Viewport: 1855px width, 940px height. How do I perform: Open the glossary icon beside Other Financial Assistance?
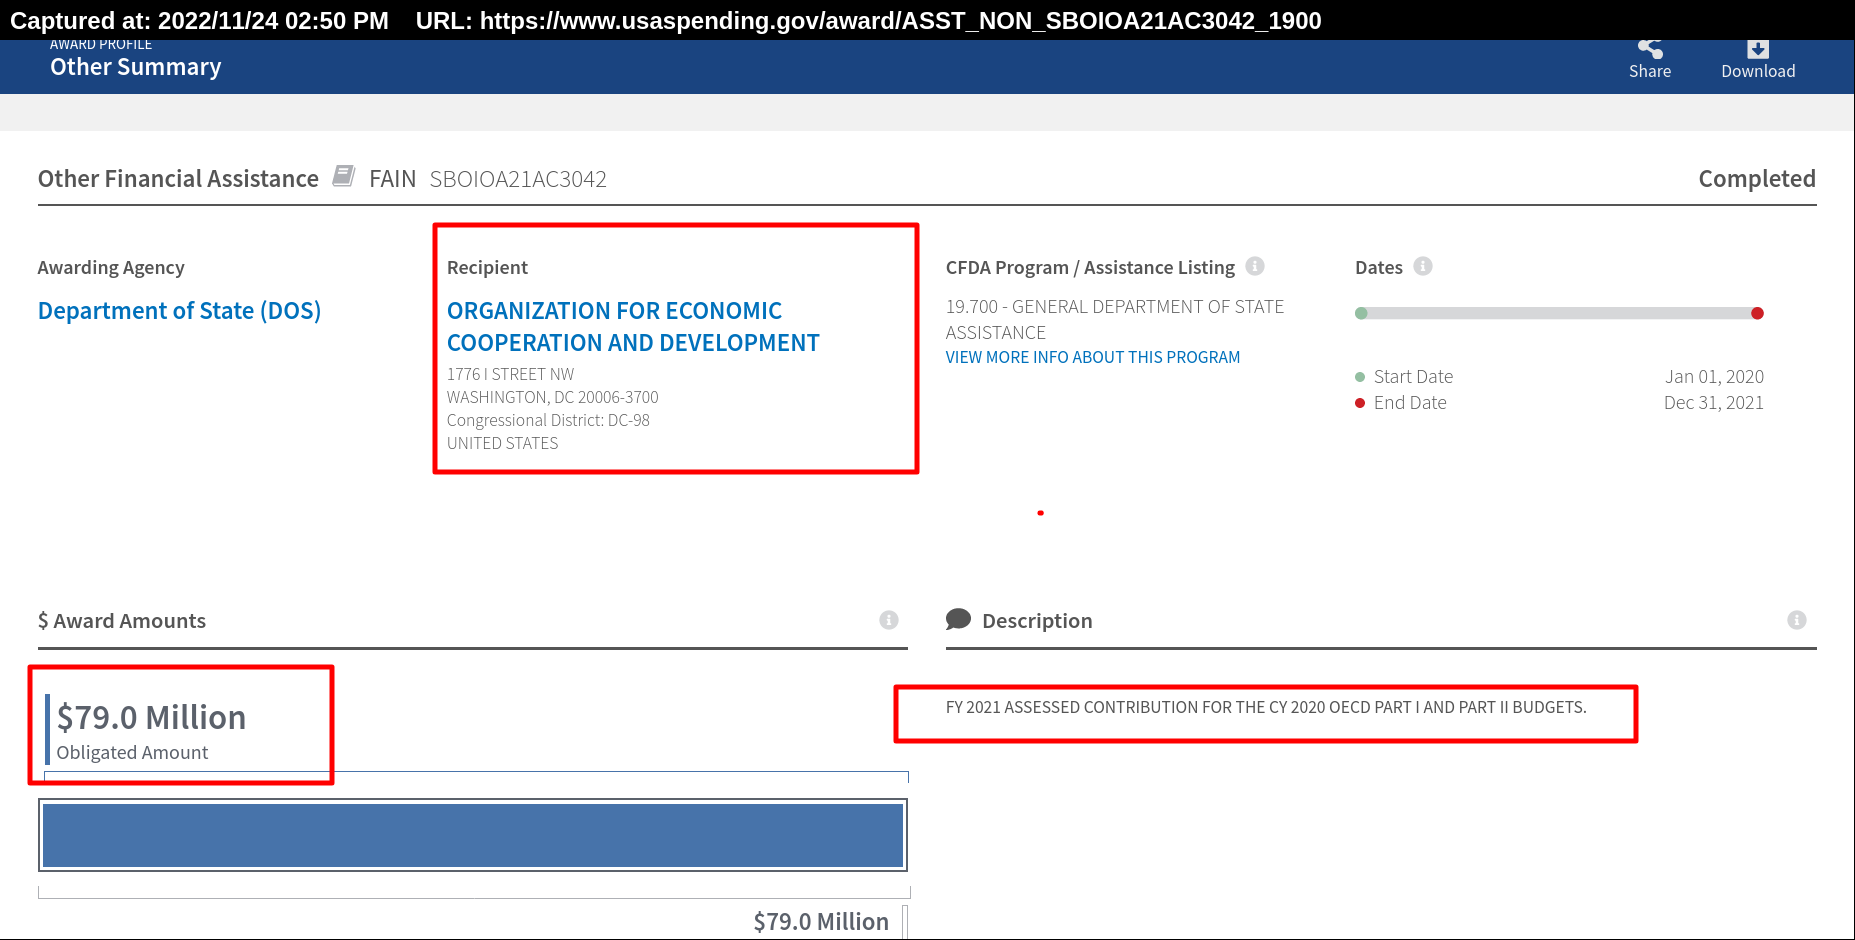[344, 176]
